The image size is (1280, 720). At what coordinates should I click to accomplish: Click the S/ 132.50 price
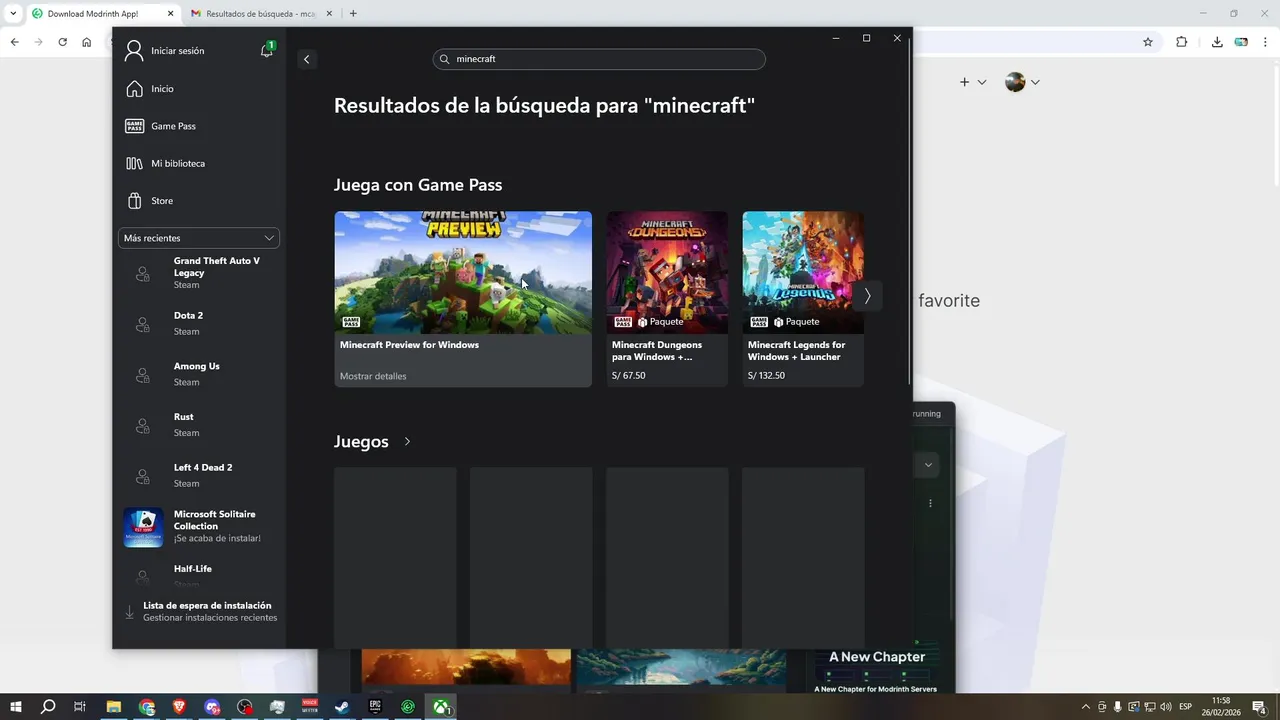[766, 376]
